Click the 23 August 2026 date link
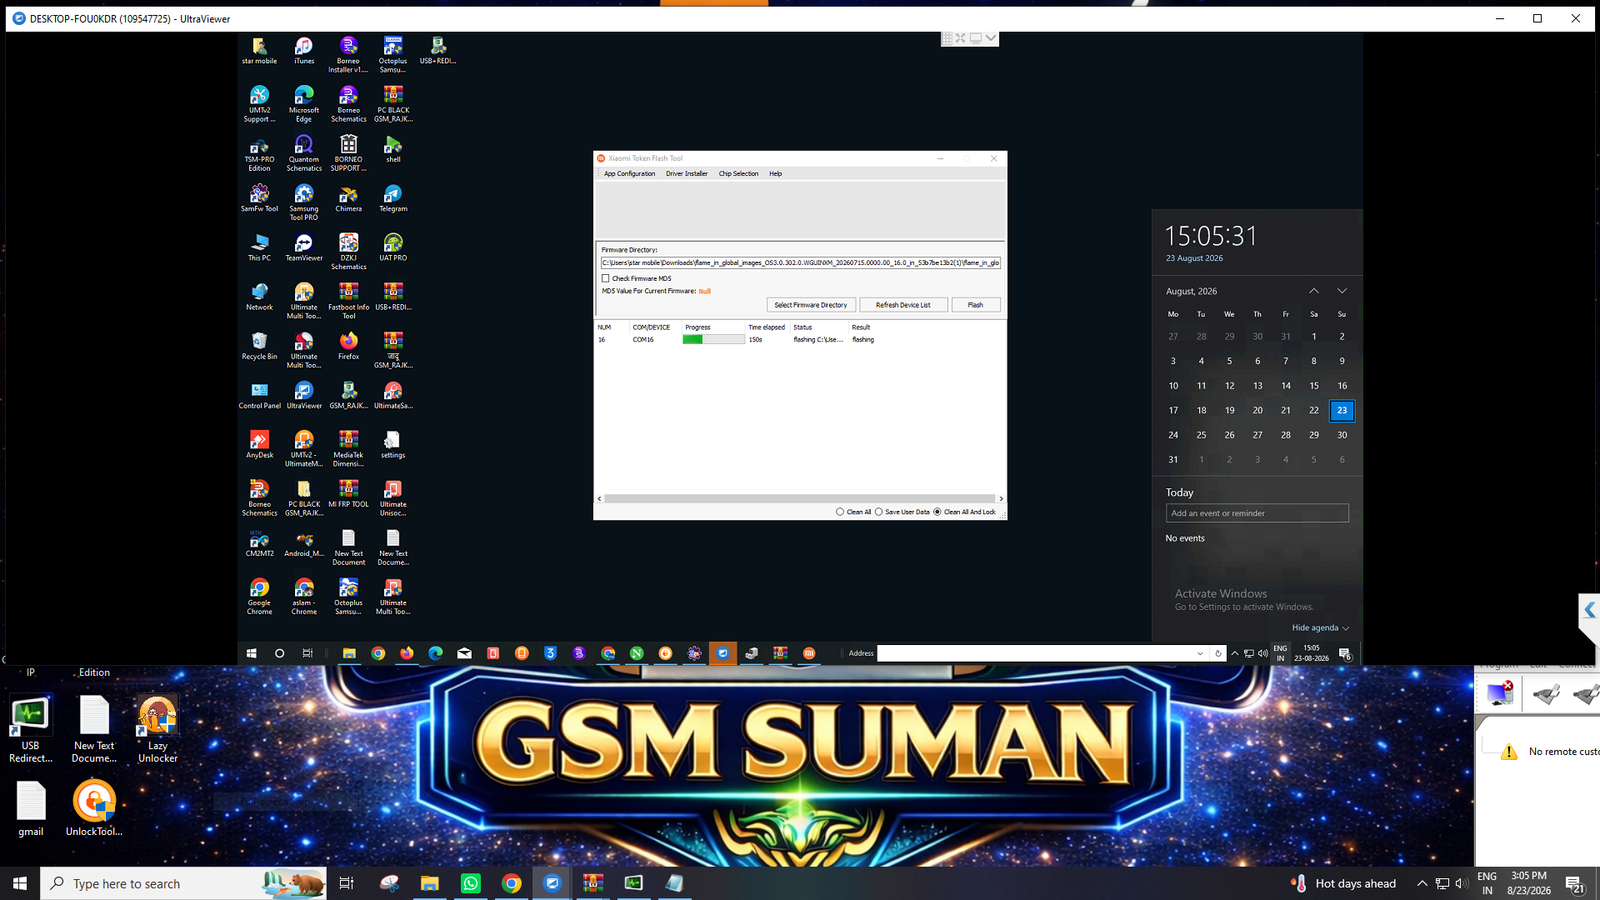This screenshot has height=900, width=1600. (x=1194, y=258)
